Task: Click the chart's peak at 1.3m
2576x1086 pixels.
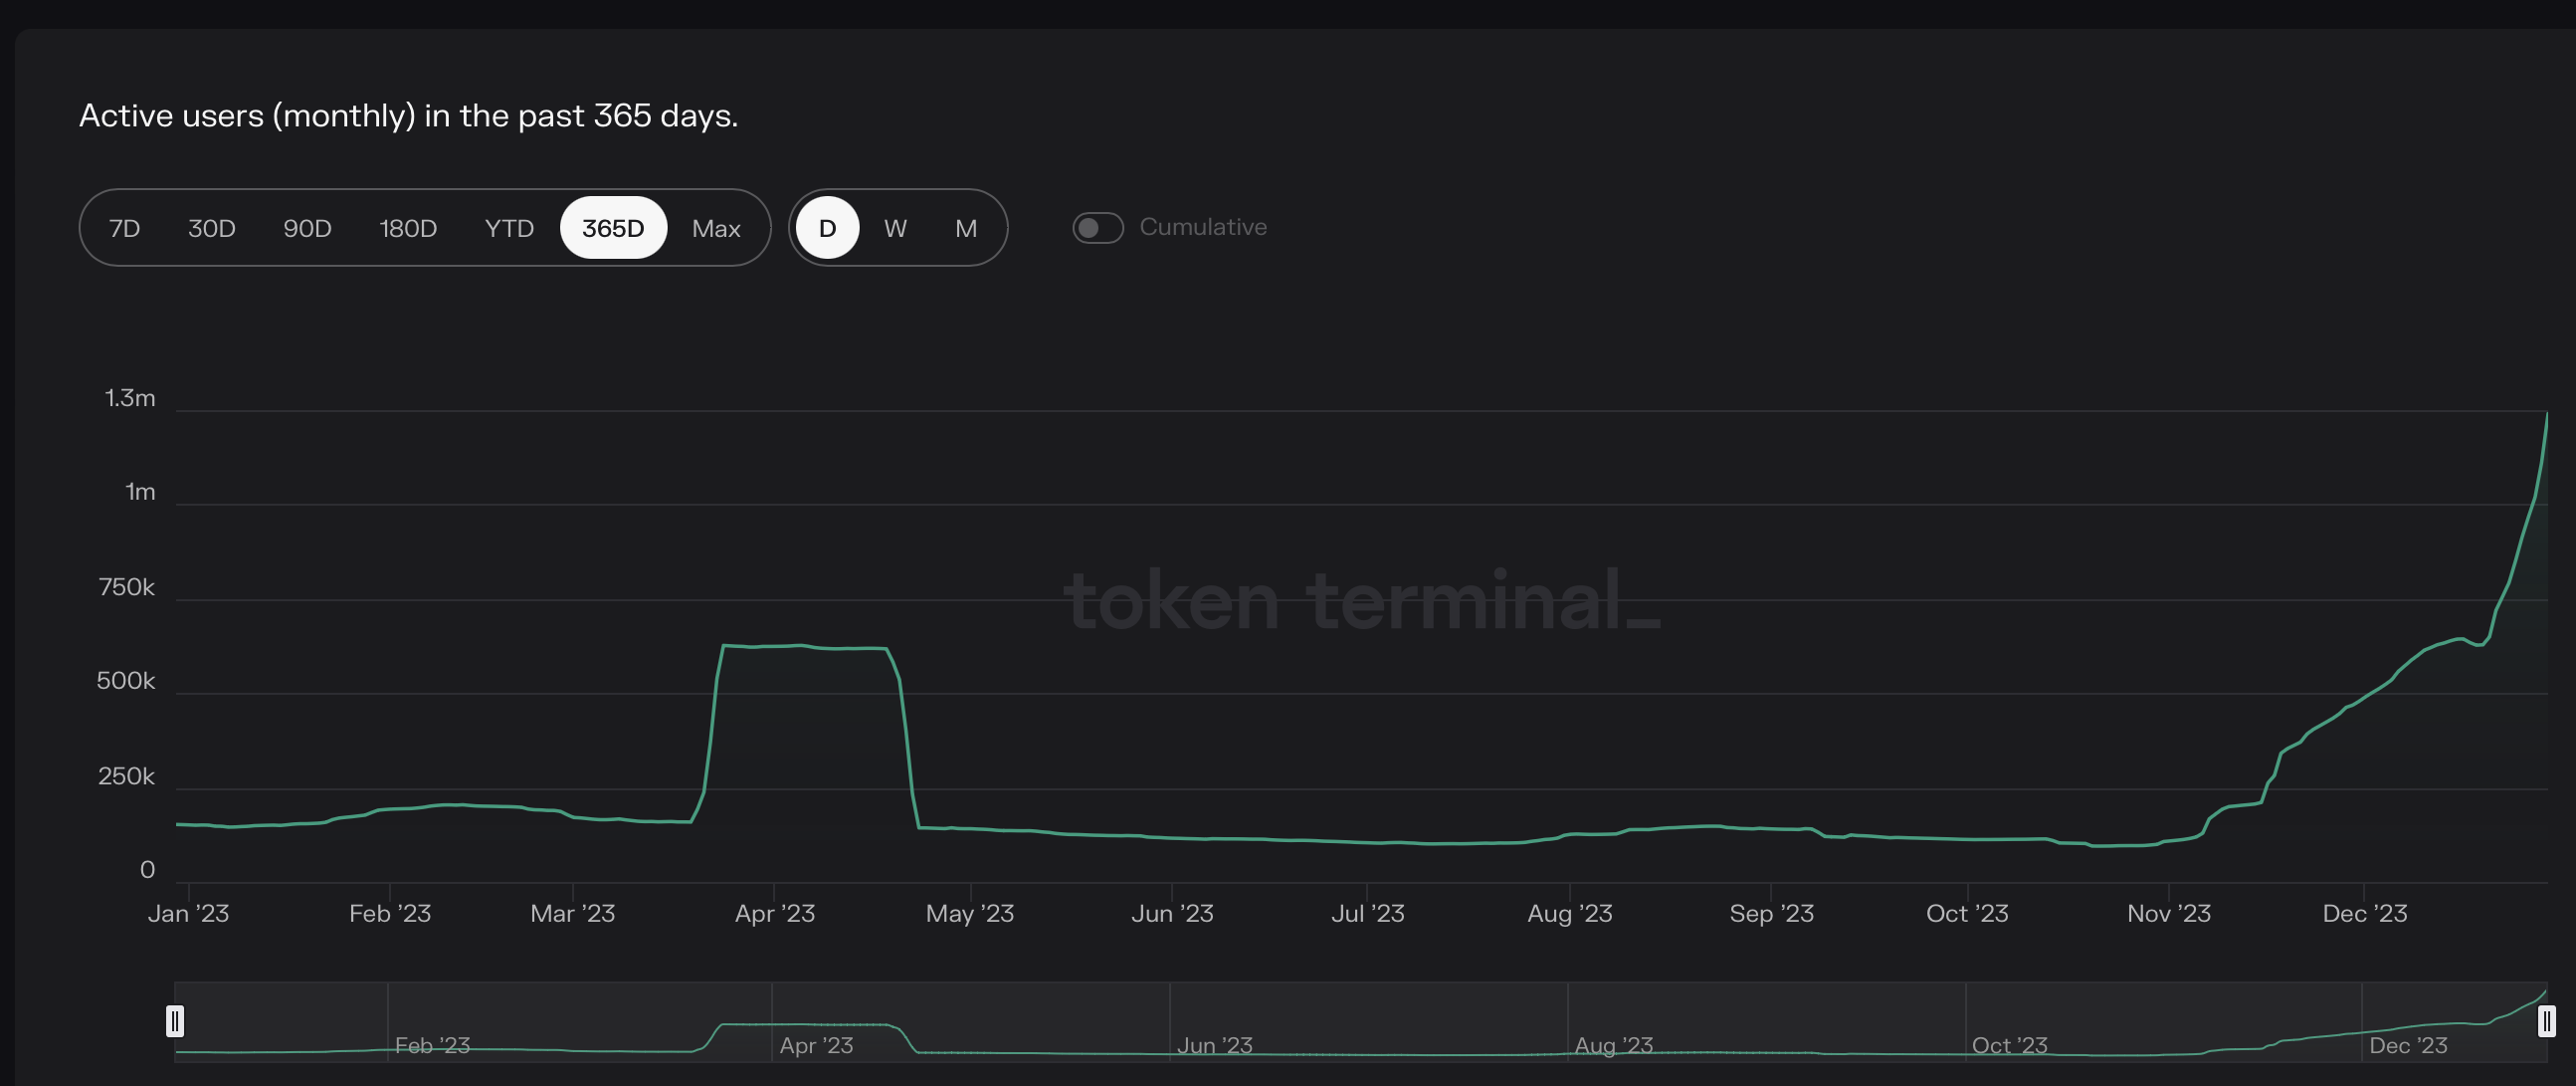Action: coord(2546,413)
